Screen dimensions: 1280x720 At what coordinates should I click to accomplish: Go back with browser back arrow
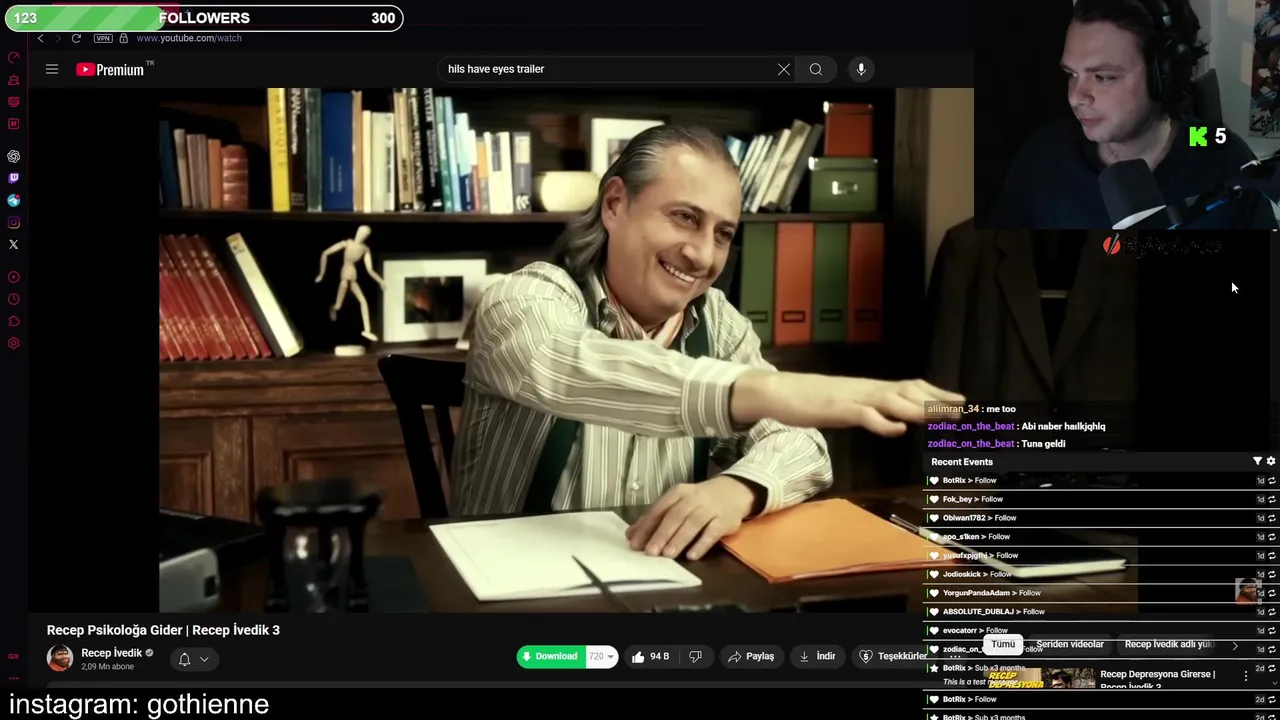(x=40, y=38)
